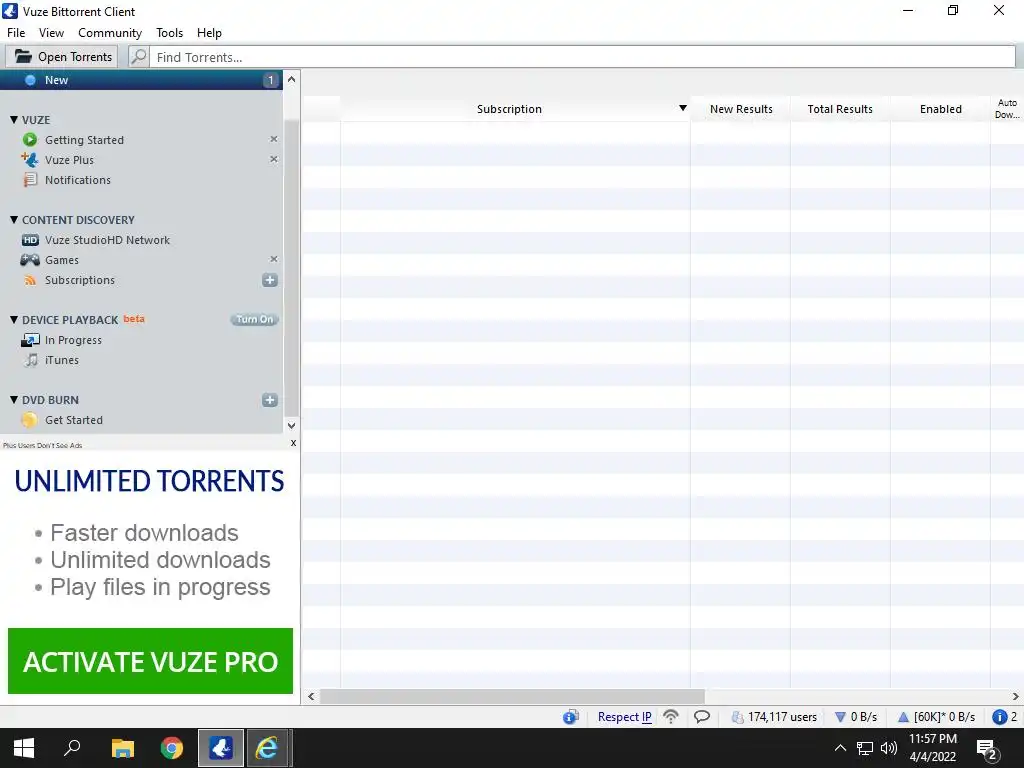The height and width of the screenshot is (768, 1024).
Task: Click the iTunes music note icon
Action: click(31, 360)
